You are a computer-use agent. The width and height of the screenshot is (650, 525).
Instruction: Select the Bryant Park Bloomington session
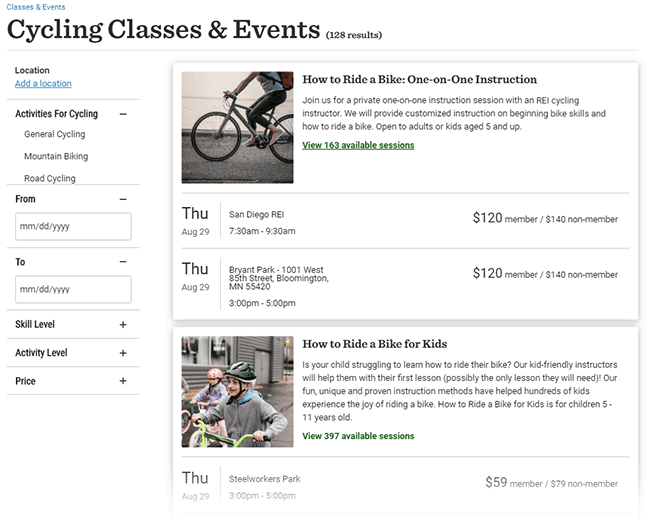pyautogui.click(x=405, y=284)
